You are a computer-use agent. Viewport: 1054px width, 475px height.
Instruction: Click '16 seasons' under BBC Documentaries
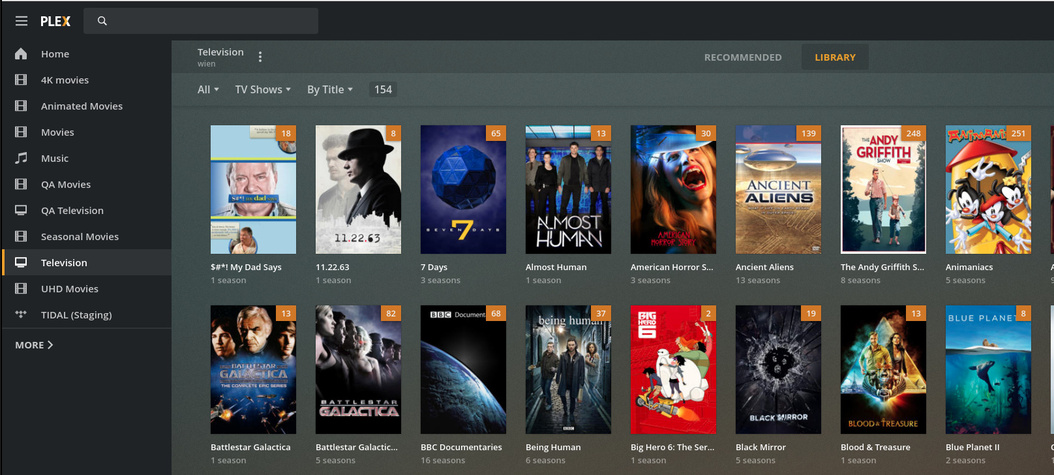tap(443, 460)
